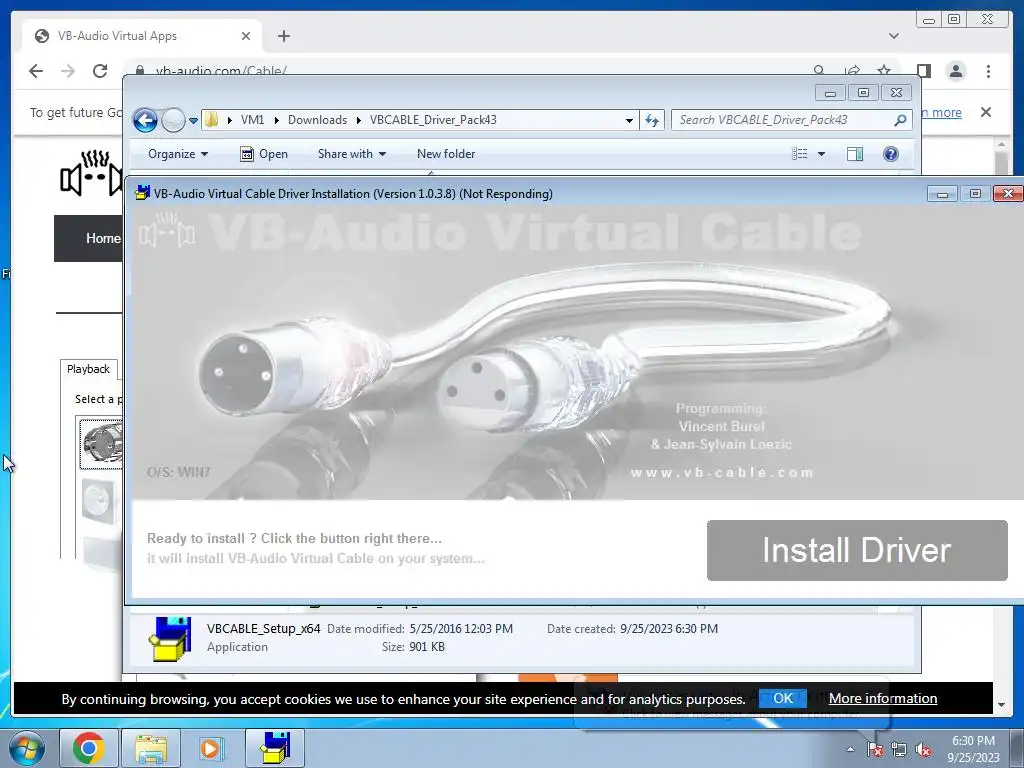Click Home on VB-Audio website
The height and width of the screenshot is (768, 1024).
103,238
